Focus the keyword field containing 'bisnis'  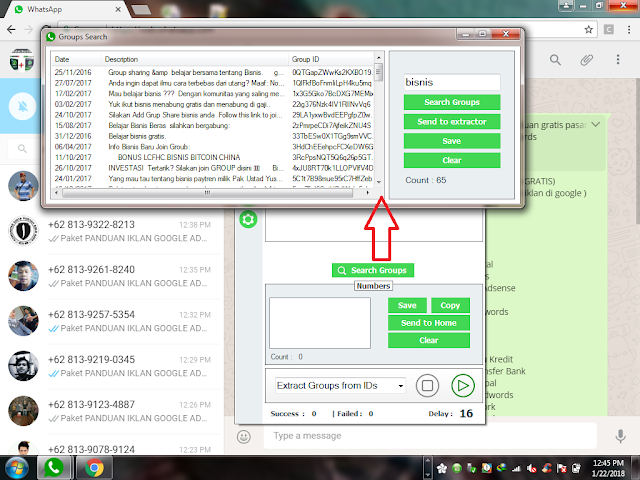(x=452, y=82)
